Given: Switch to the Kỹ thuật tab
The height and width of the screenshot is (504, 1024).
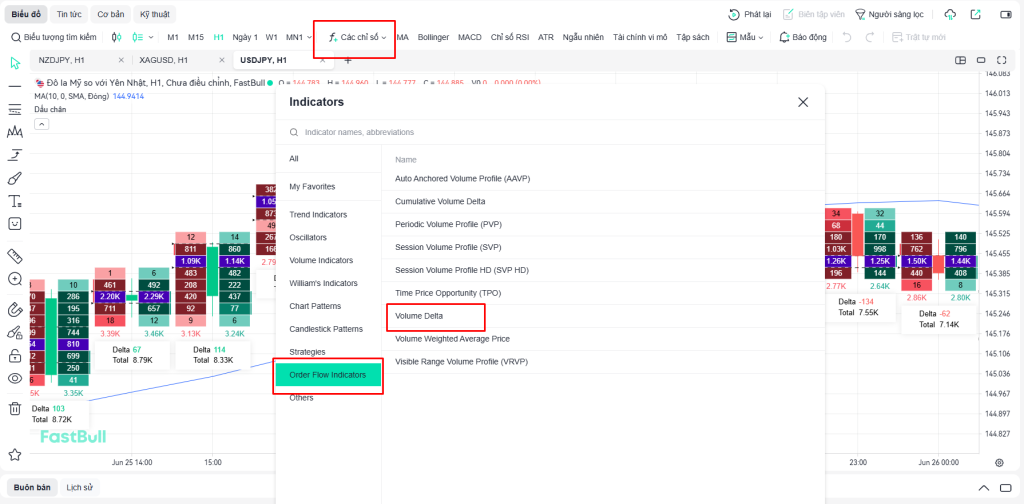Looking at the screenshot, I should coord(154,14).
